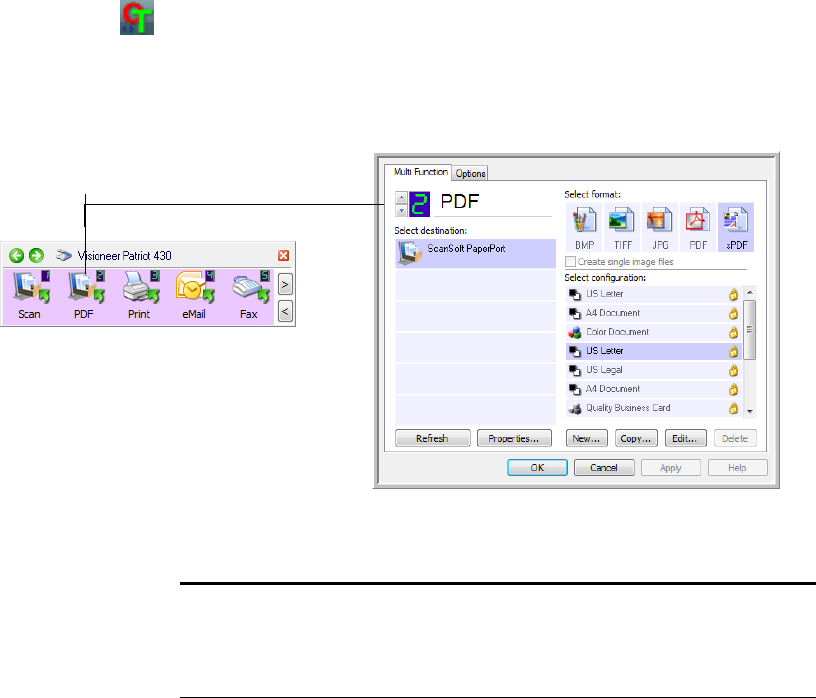Click the PDF button name field
Screen dimensions: 816x698
click(x=493, y=202)
